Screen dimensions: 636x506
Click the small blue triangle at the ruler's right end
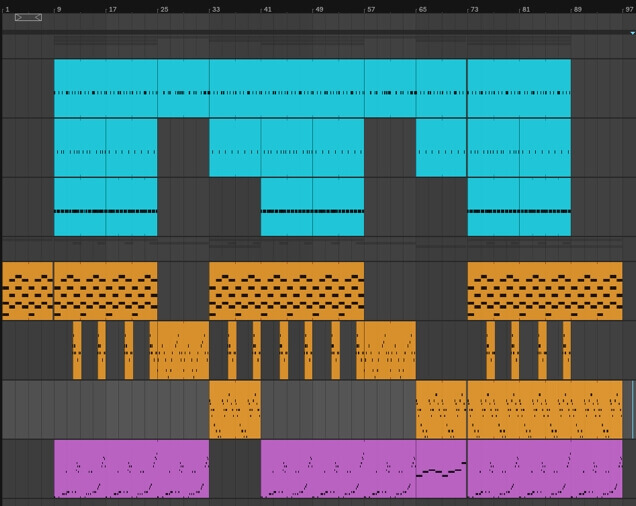pos(632,33)
